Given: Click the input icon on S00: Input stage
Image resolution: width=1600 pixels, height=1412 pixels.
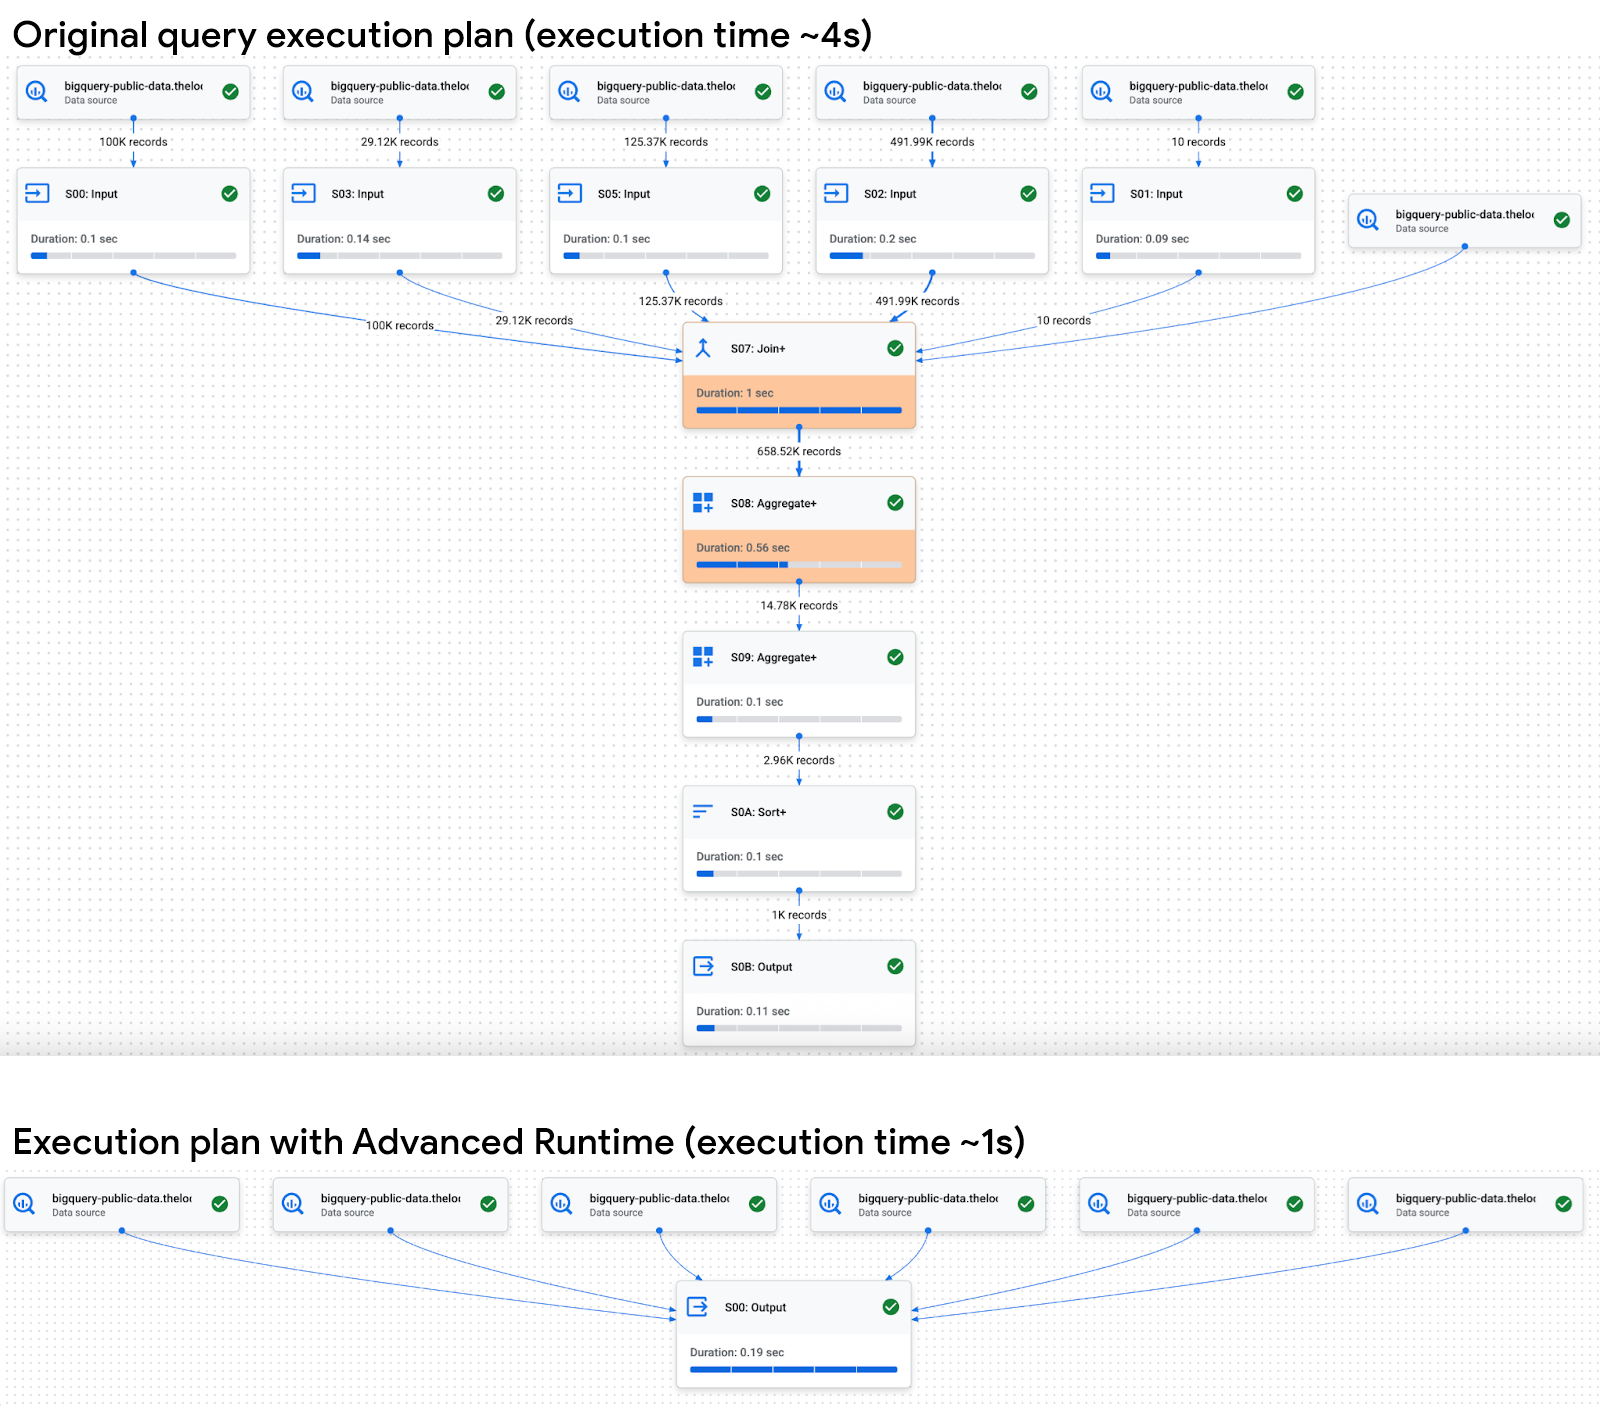Looking at the screenshot, I should point(37,193).
